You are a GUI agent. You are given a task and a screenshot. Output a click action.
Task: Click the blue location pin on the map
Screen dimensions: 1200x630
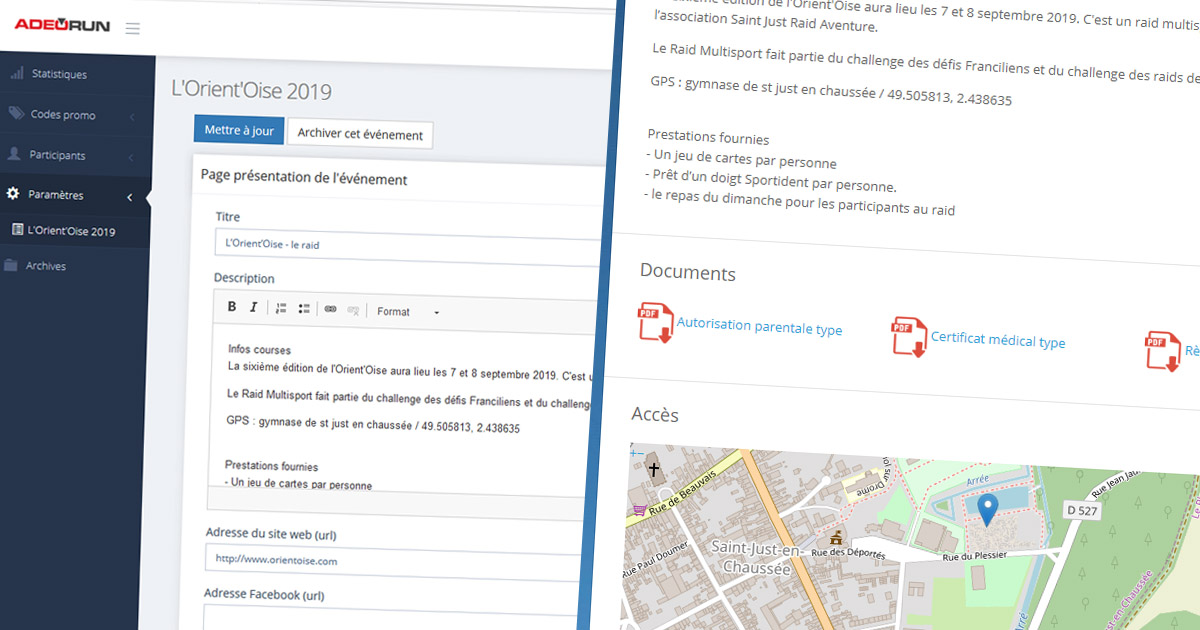click(x=986, y=511)
